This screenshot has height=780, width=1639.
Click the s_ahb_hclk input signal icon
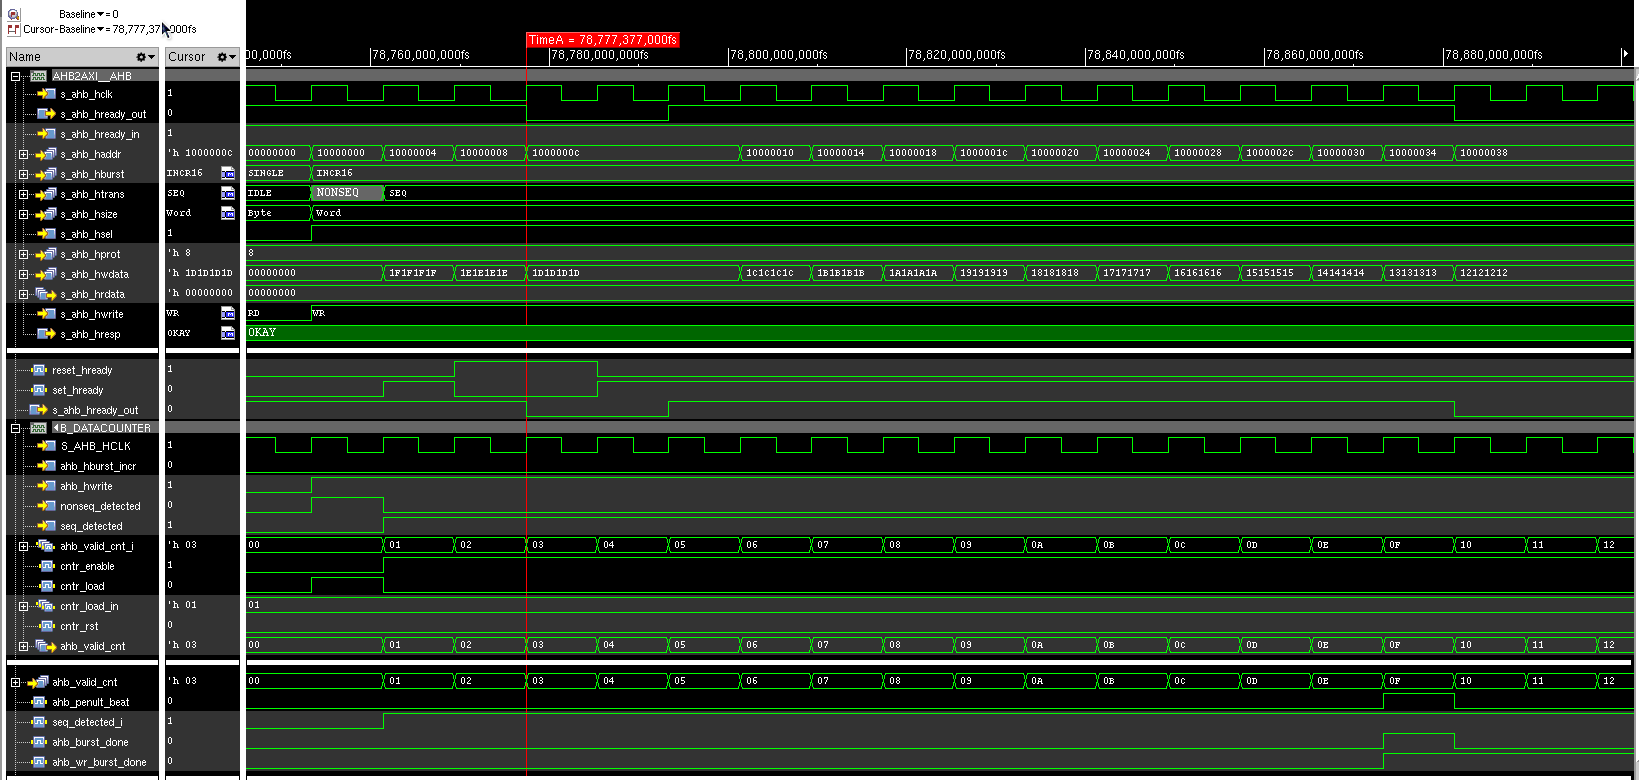point(46,94)
